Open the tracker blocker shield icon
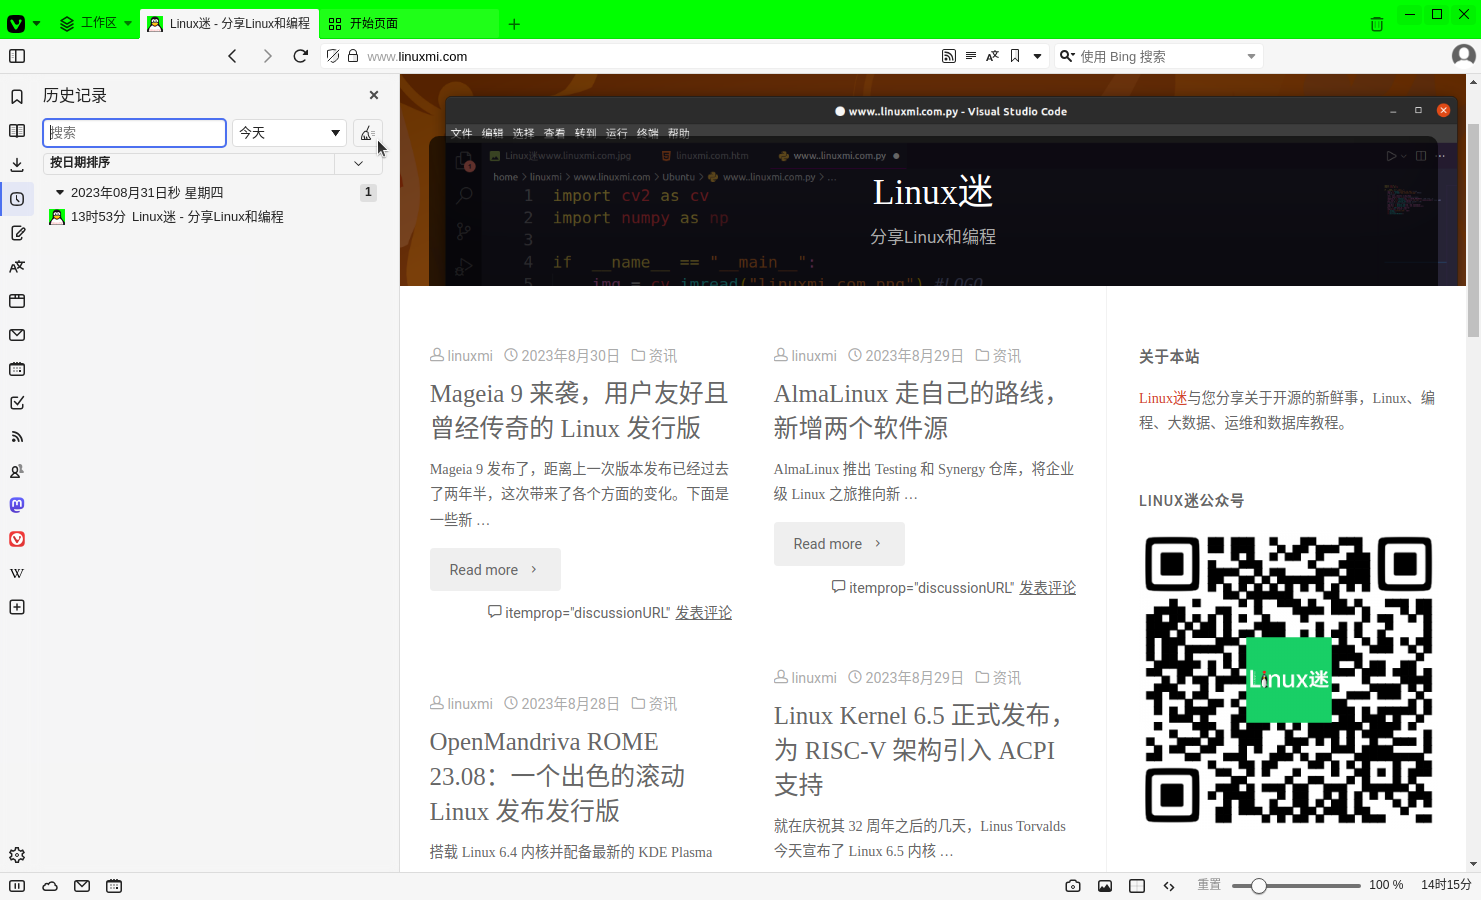Screen dimensions: 1481x900 click(333, 56)
